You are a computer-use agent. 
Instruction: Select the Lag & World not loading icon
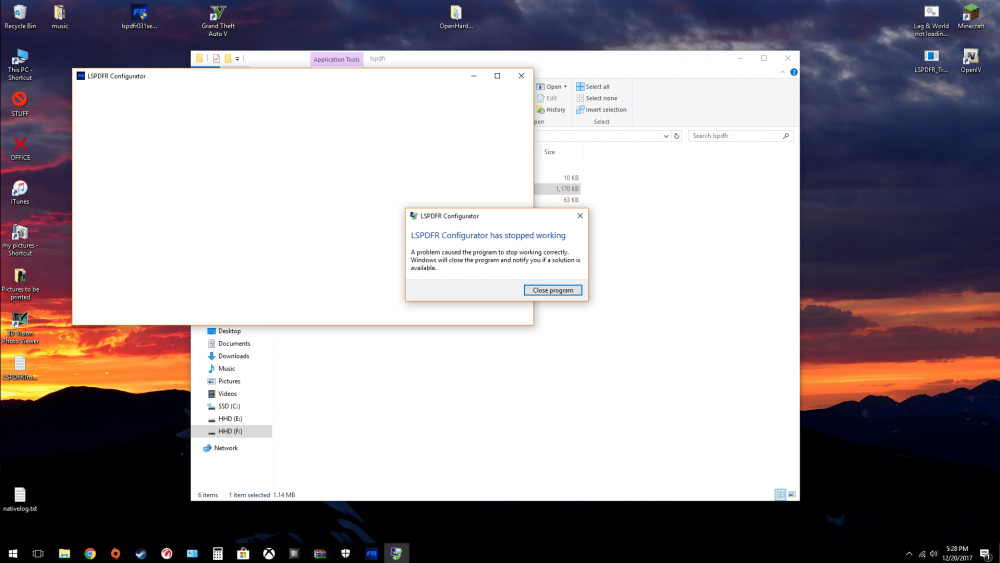pyautogui.click(x=931, y=20)
